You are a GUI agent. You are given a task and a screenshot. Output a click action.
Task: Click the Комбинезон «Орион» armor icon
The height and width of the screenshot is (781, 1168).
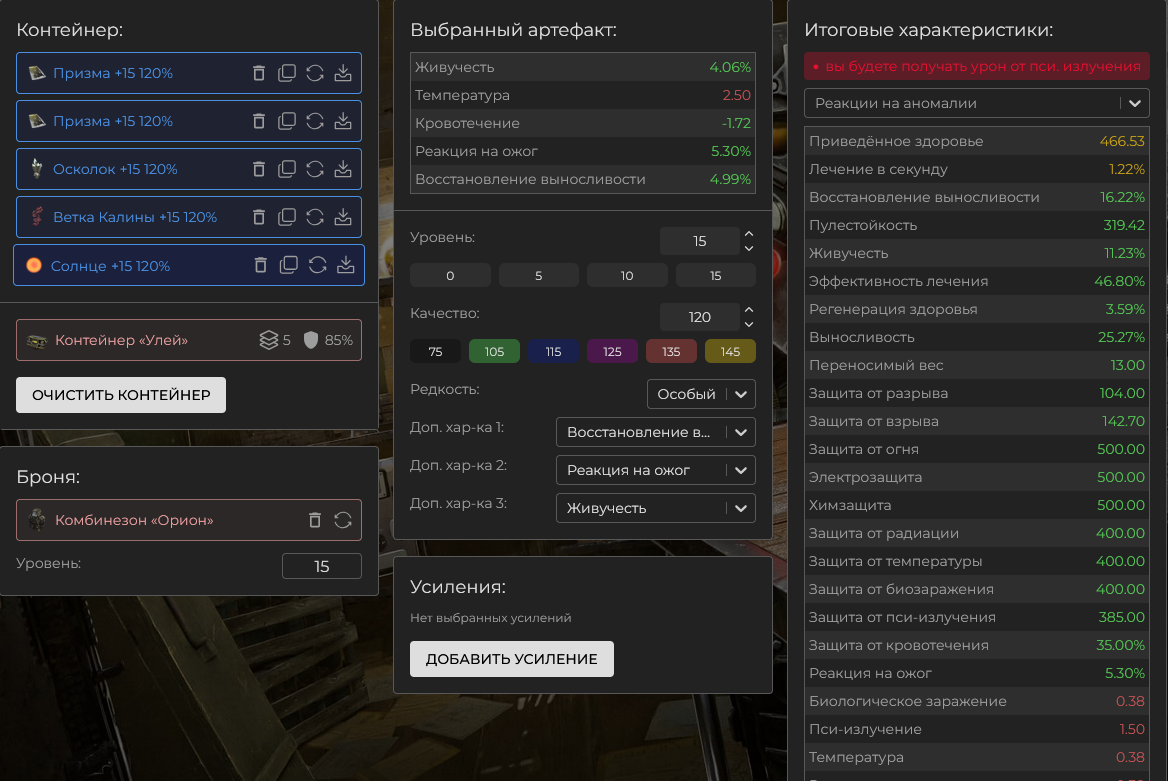pos(36,520)
